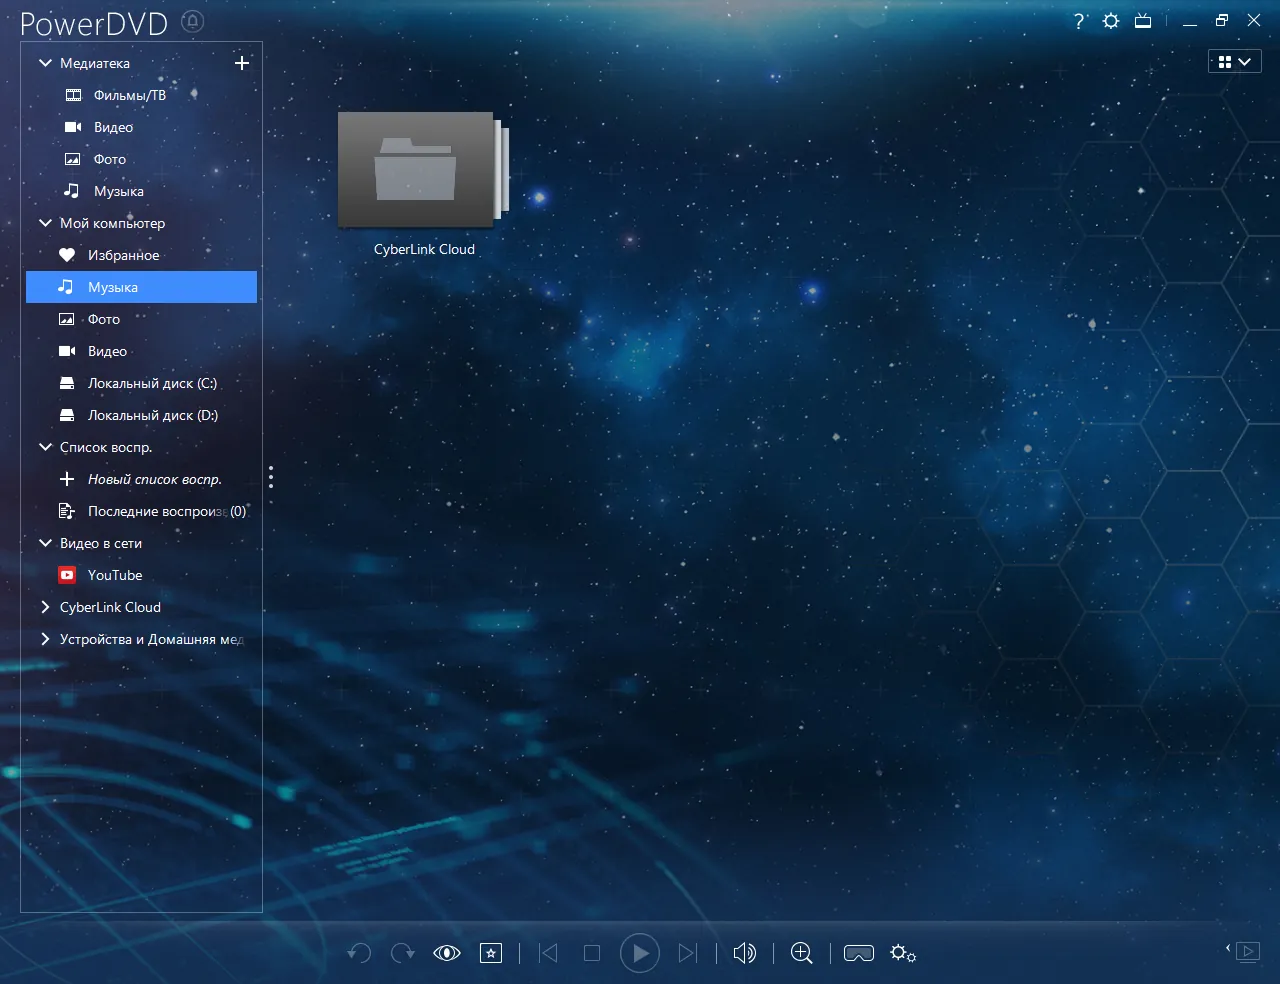The image size is (1280, 984).
Task: Switch to mini player mode icon
Action: tap(1246, 951)
